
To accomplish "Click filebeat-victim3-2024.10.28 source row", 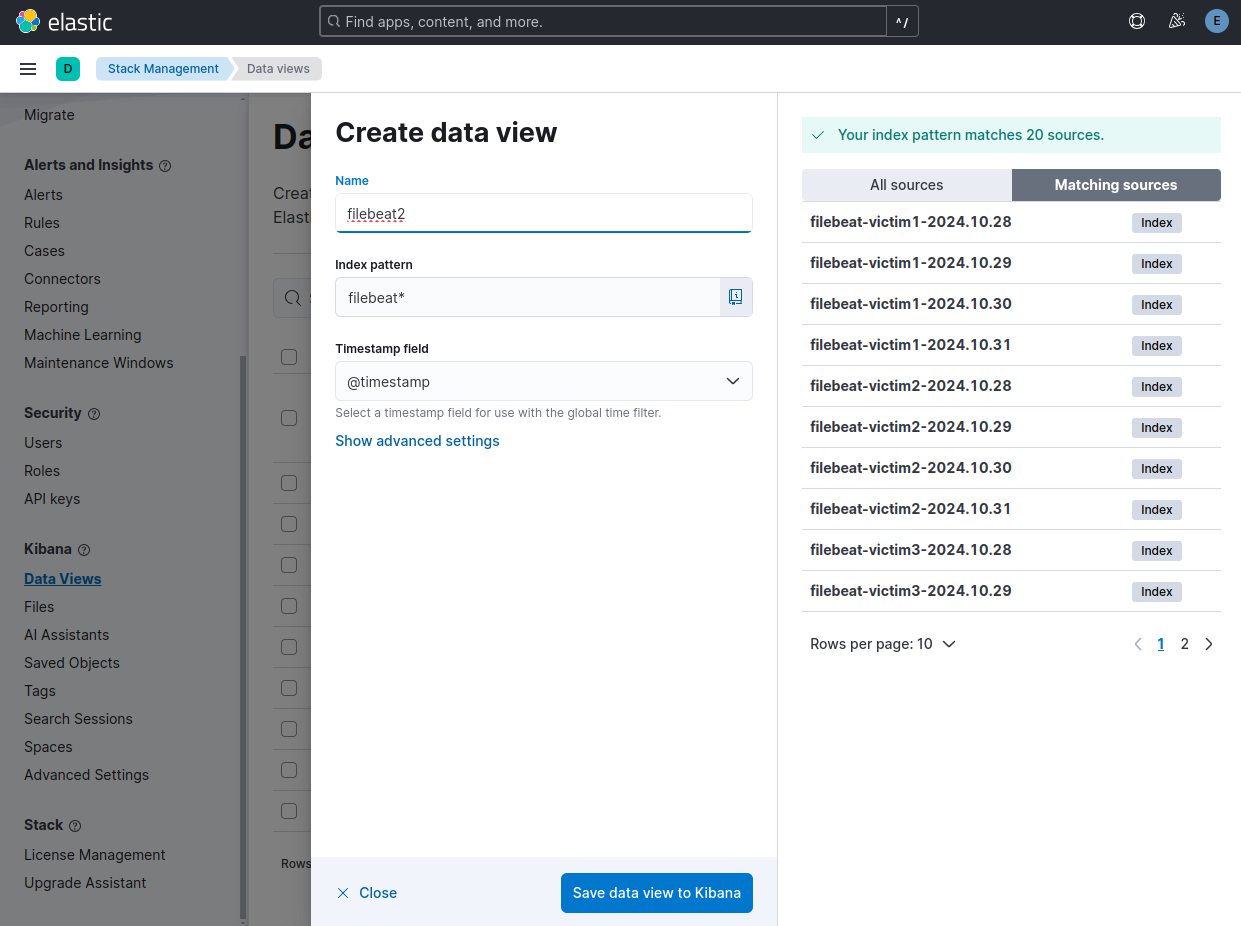I will click(1011, 550).
